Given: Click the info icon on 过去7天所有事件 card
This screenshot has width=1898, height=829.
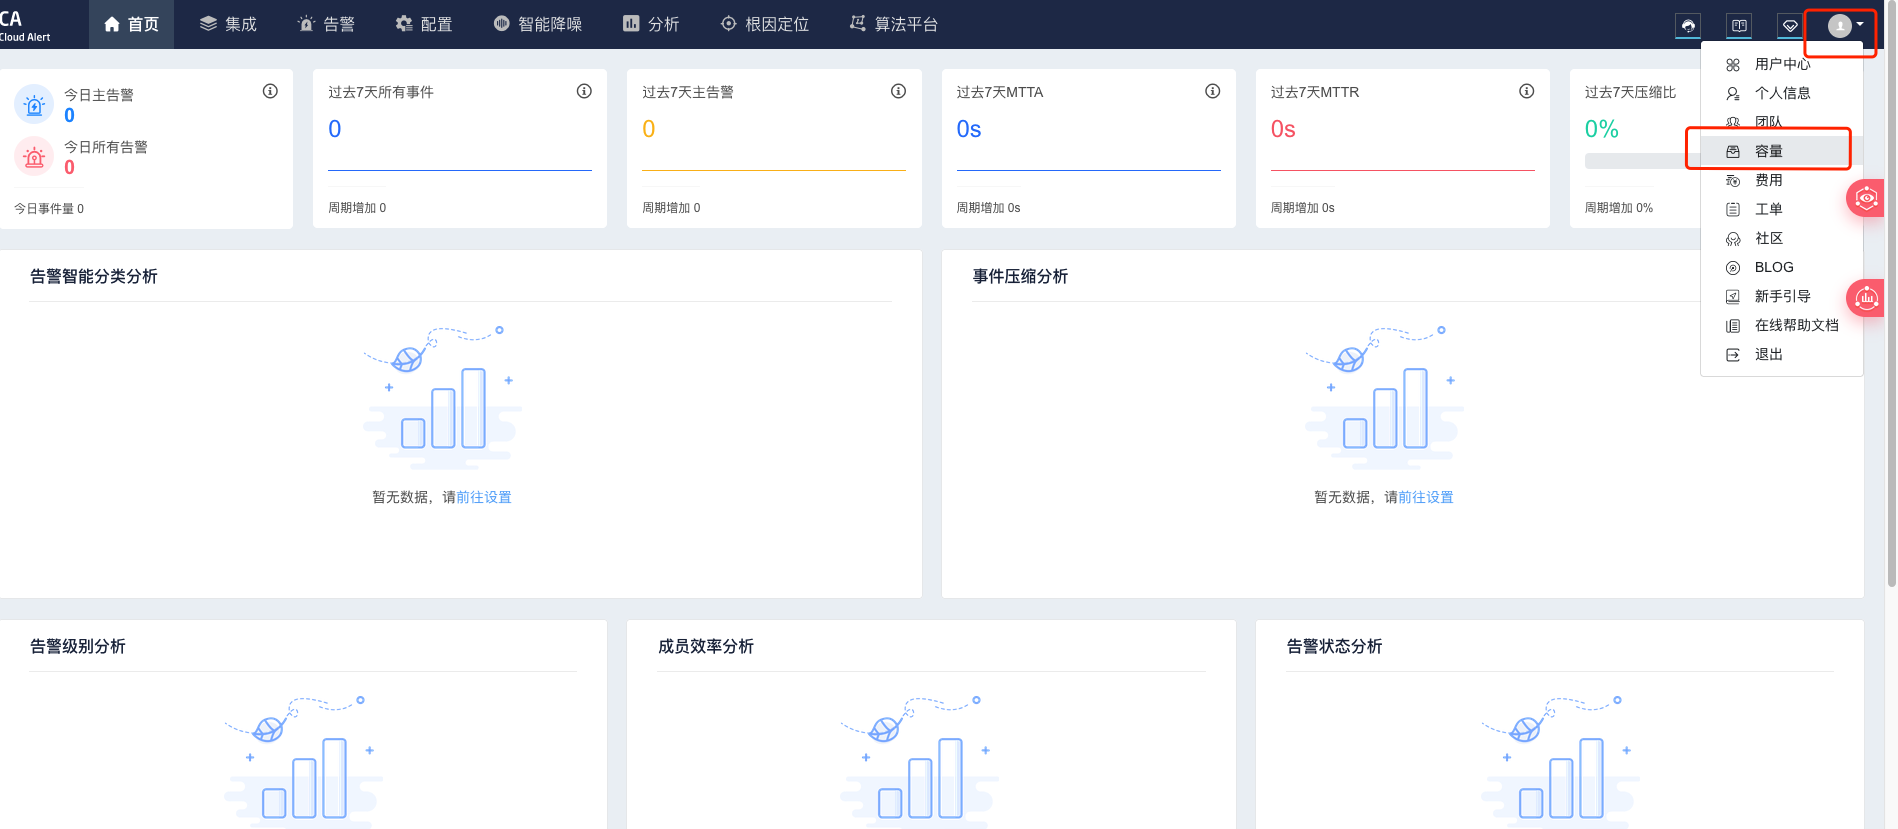Looking at the screenshot, I should coord(584,91).
